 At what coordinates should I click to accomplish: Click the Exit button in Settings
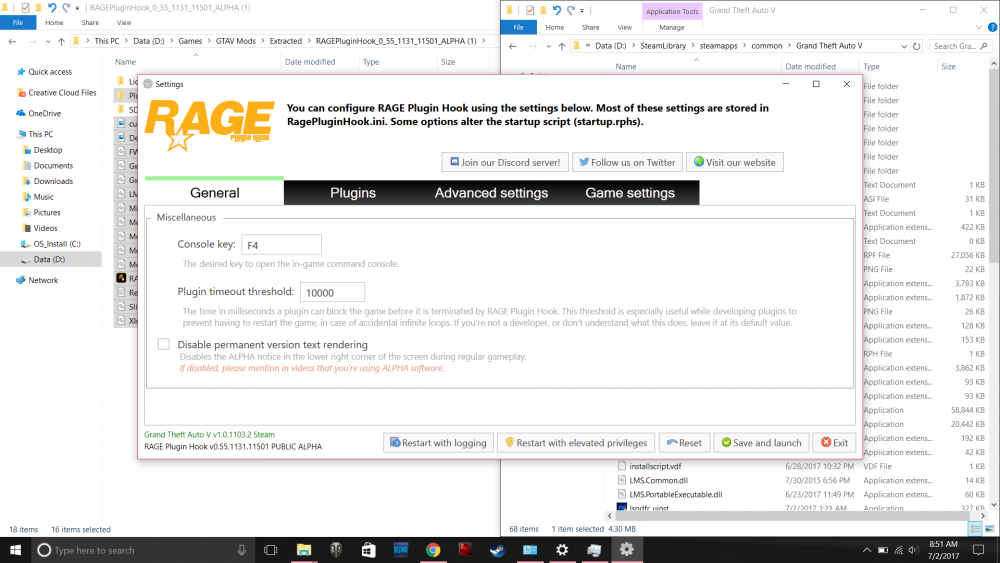(x=834, y=442)
